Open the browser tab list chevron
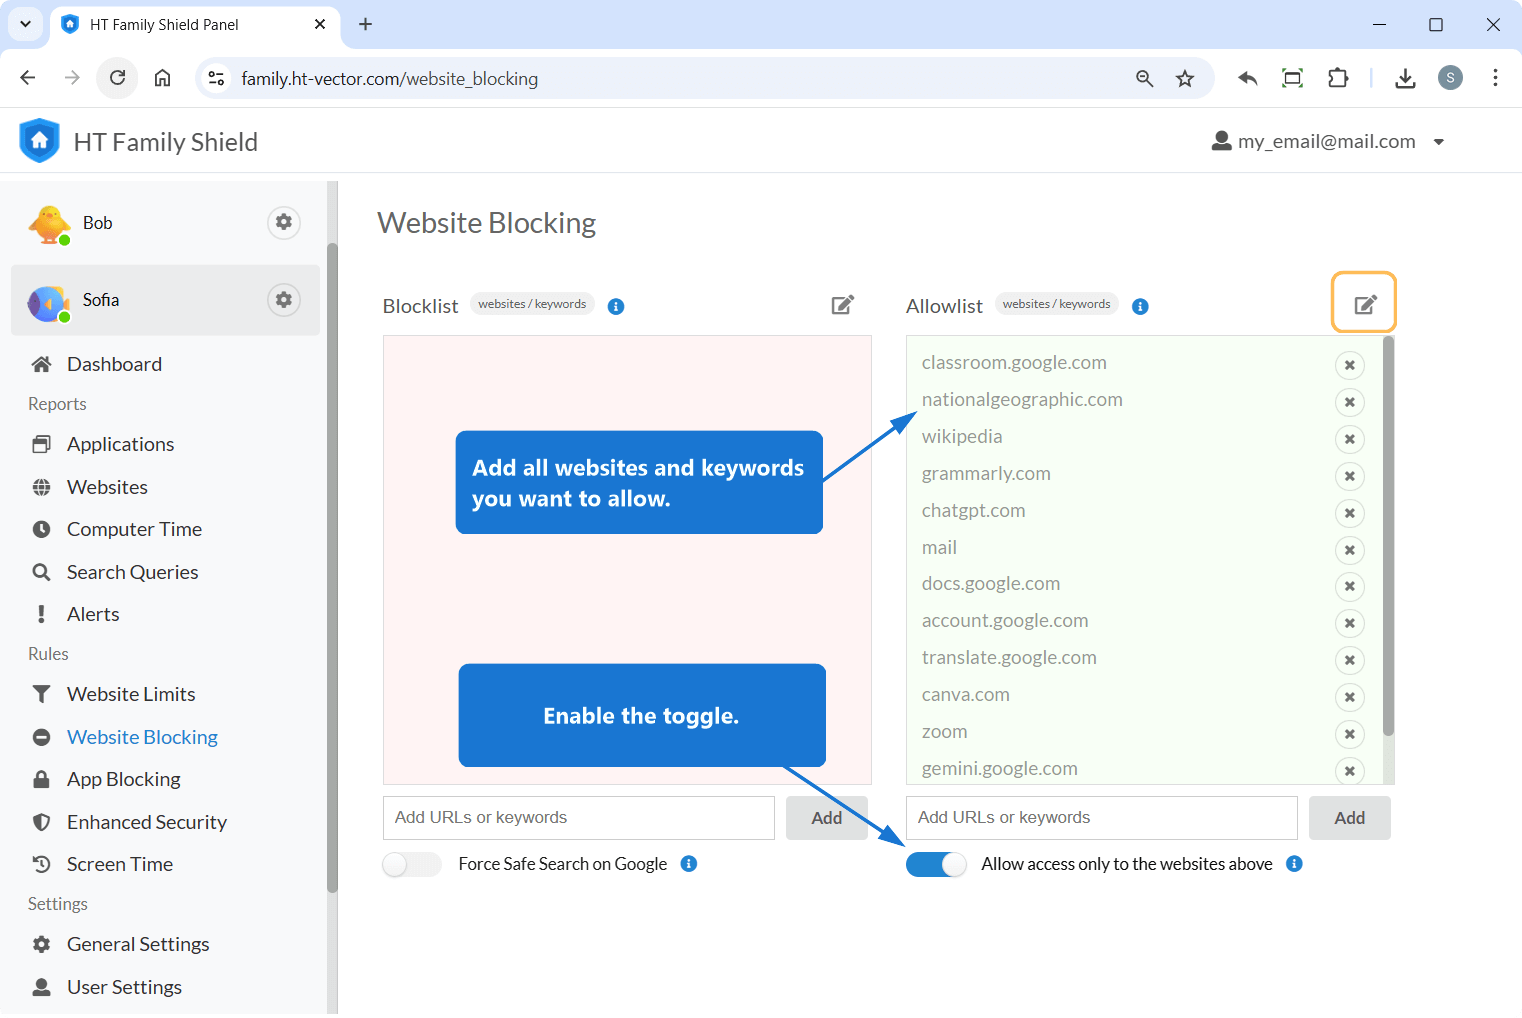The width and height of the screenshot is (1522, 1018). (25, 24)
